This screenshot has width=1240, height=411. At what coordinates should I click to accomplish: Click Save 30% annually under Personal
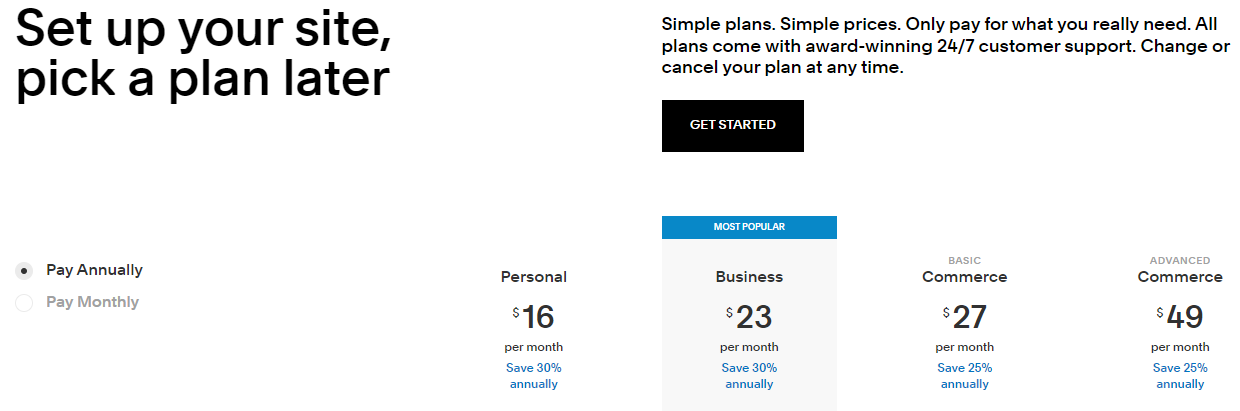[x=533, y=376]
